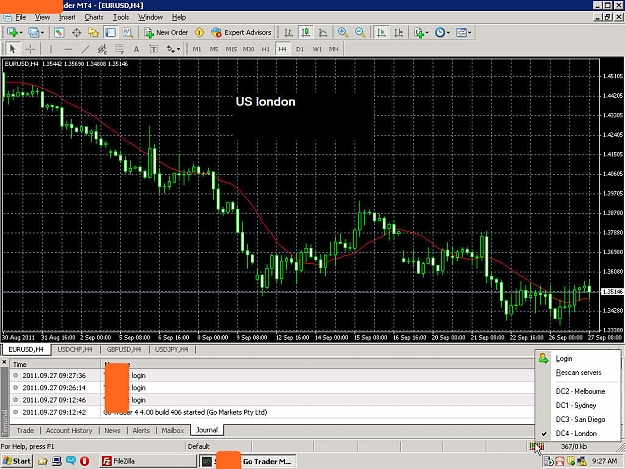This screenshot has height=469, width=625.
Task: Set timeframe to D1
Action: point(300,49)
